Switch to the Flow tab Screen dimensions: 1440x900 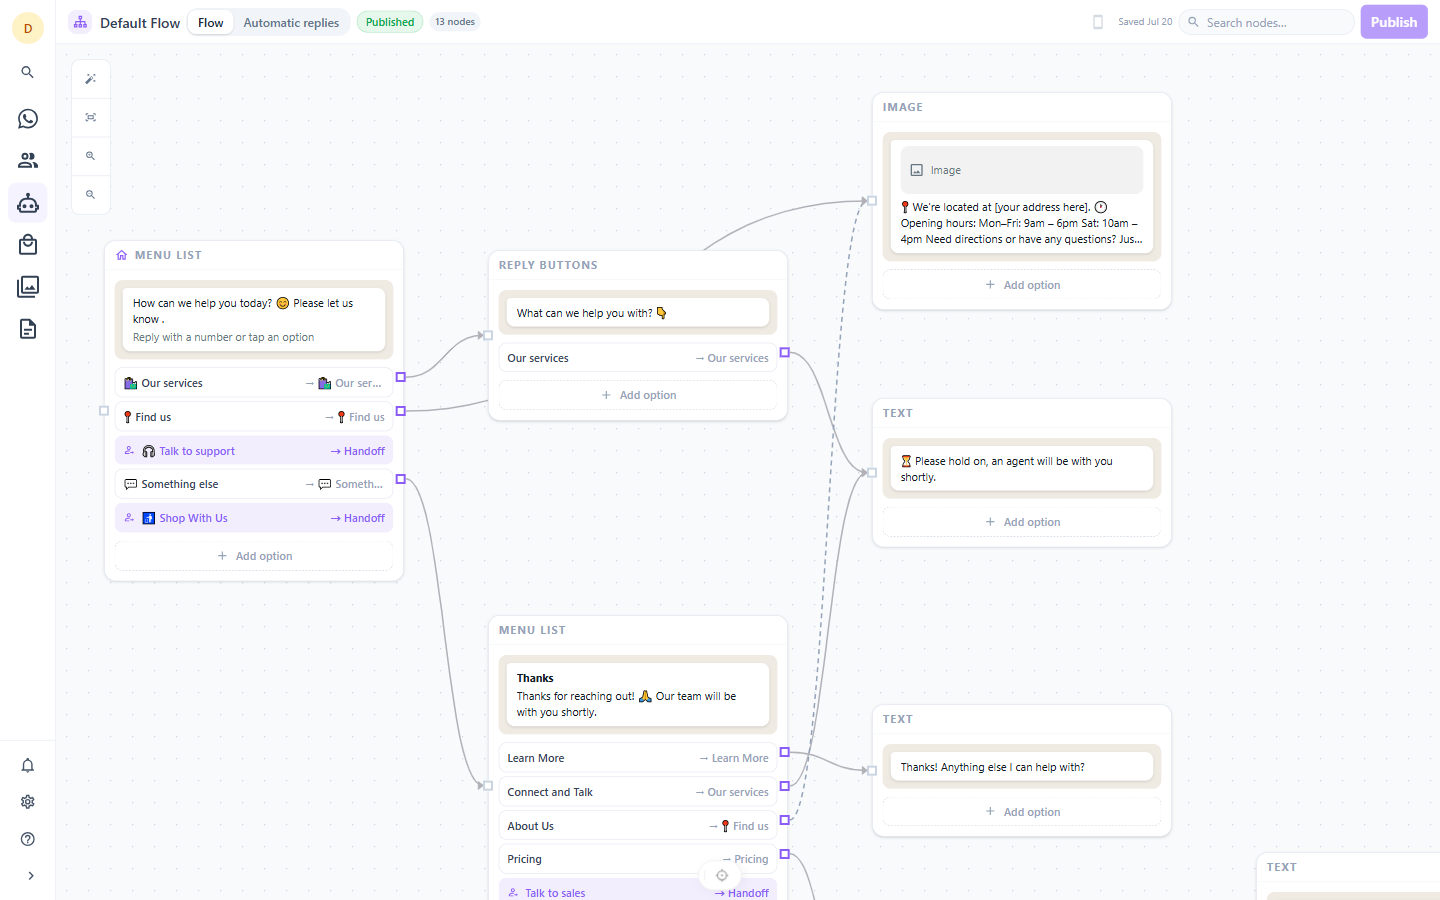[211, 22]
